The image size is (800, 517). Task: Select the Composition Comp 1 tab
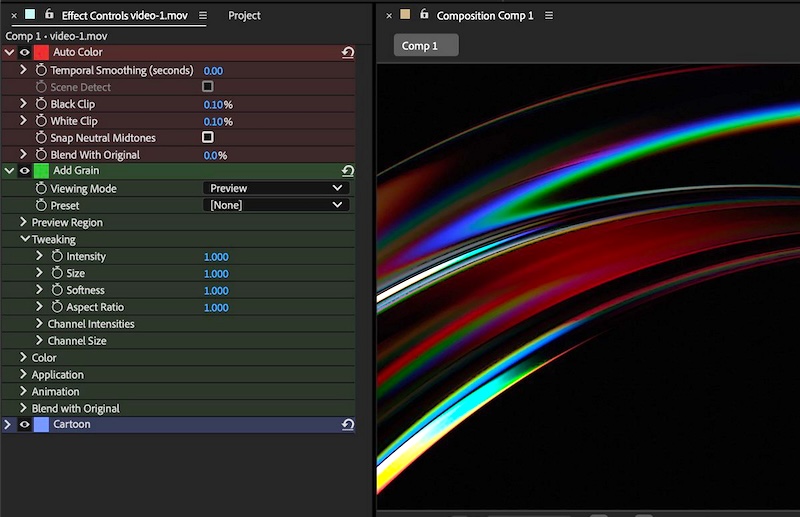pyautogui.click(x=485, y=16)
